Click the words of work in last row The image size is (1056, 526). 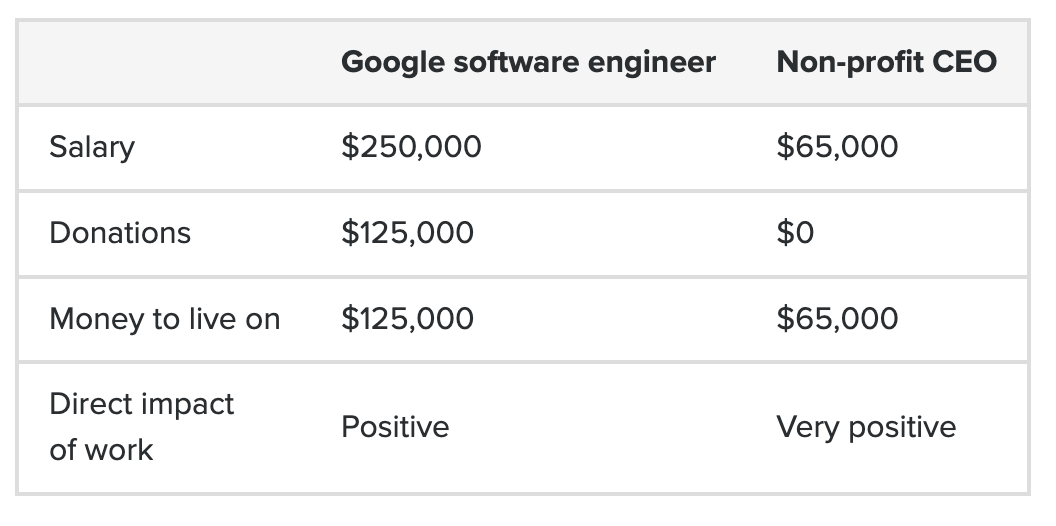[101, 450]
